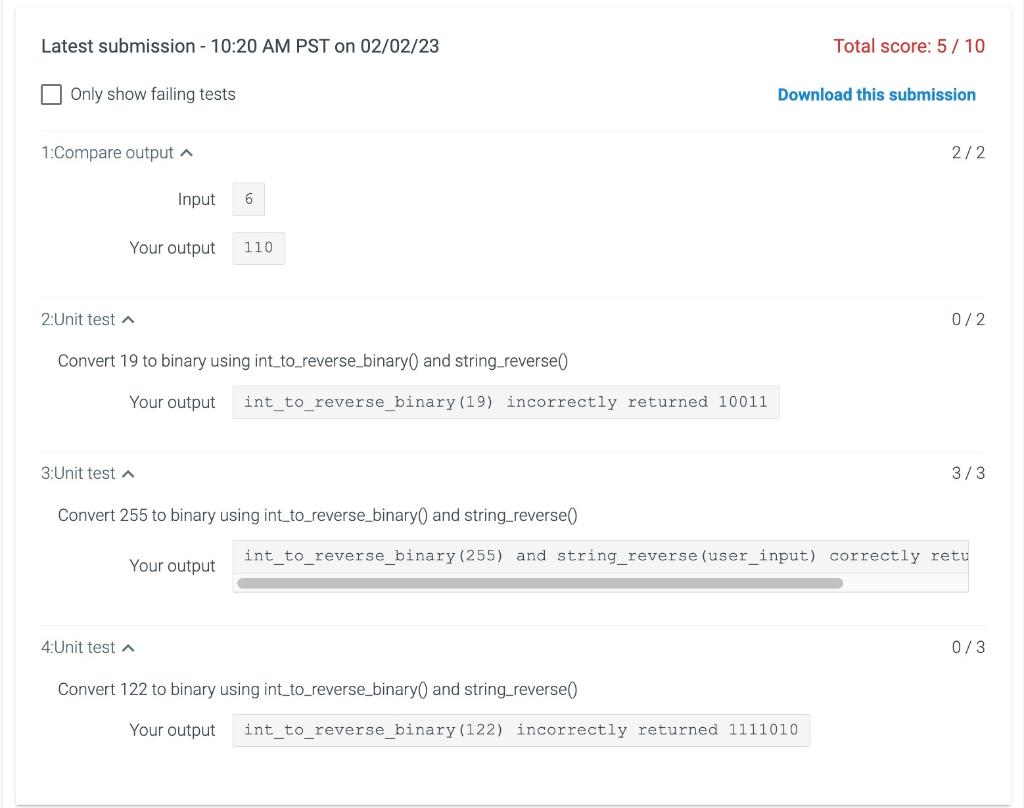Click the 0 / 3 score for test 4
1024x808 pixels.
[968, 647]
